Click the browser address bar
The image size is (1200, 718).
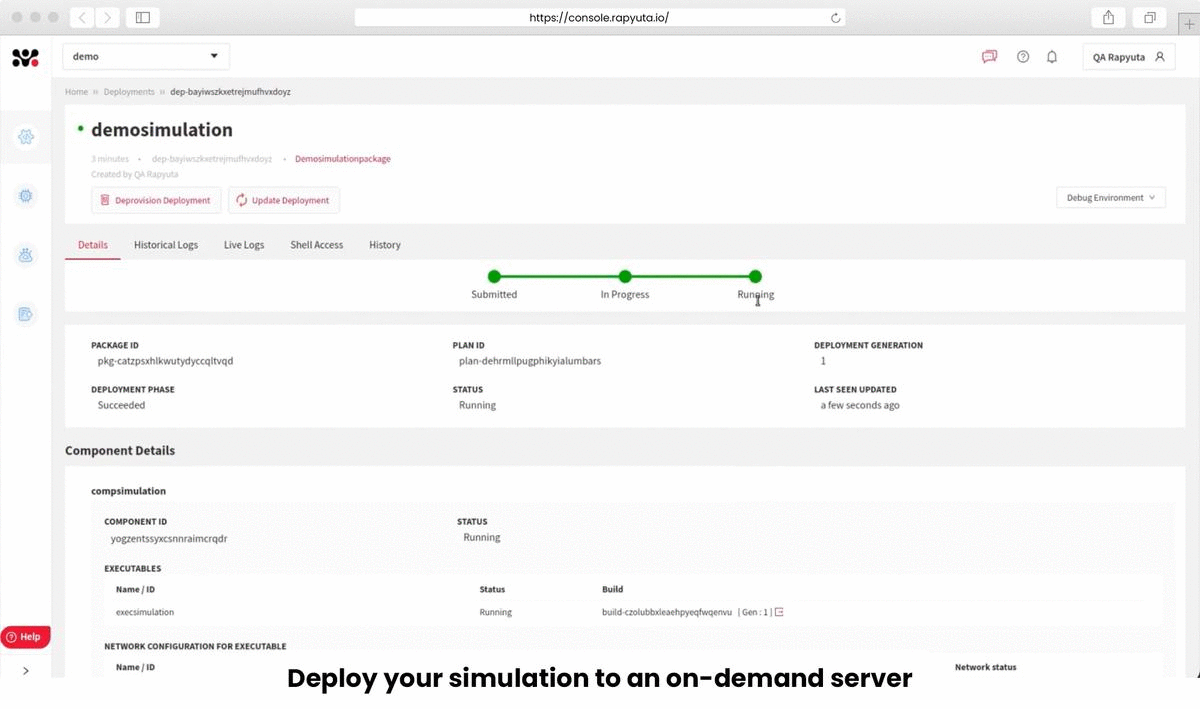click(x=600, y=18)
